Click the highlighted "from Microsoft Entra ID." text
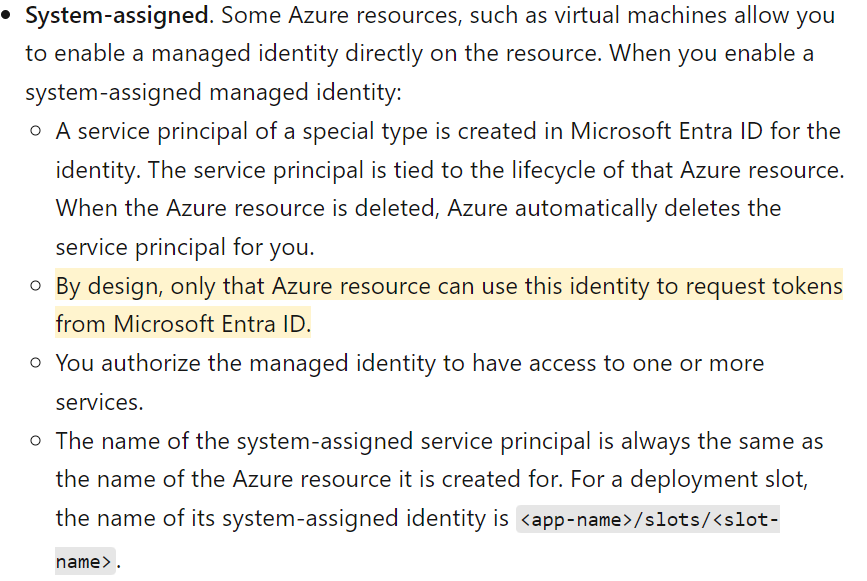Image resolution: width=867 pixels, height=581 pixels. pyautogui.click(x=183, y=324)
